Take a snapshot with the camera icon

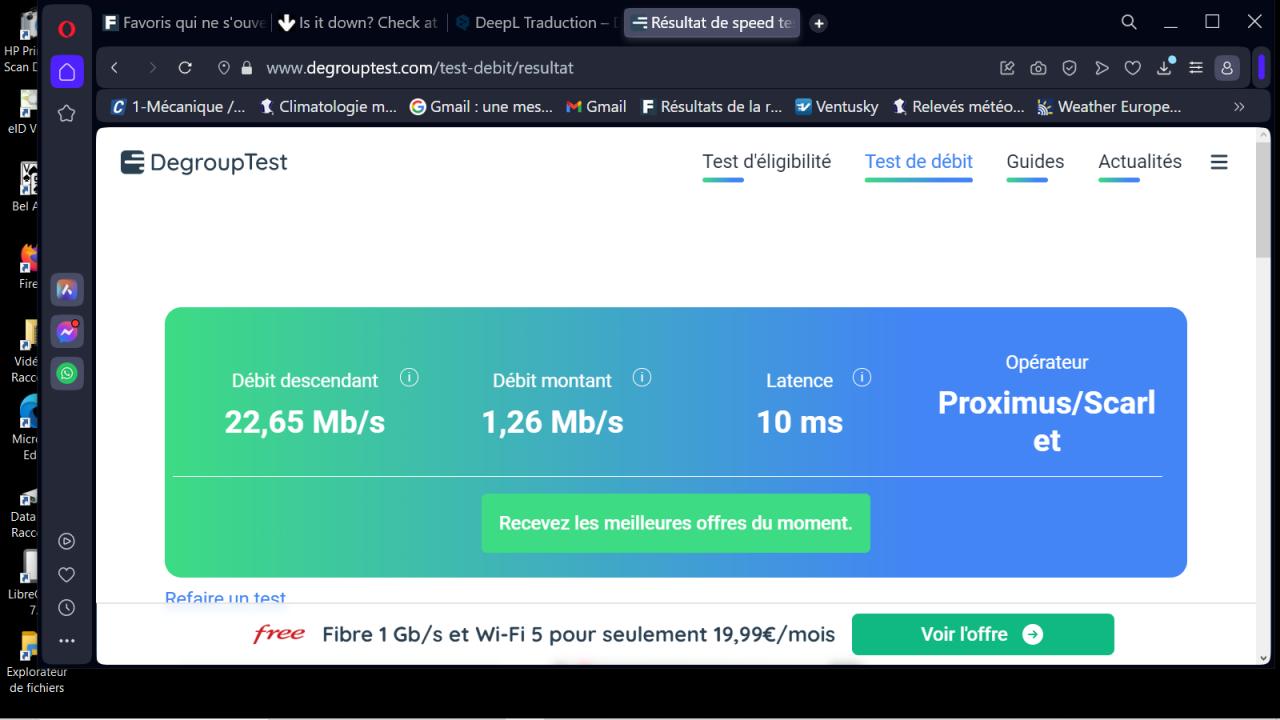(1038, 68)
